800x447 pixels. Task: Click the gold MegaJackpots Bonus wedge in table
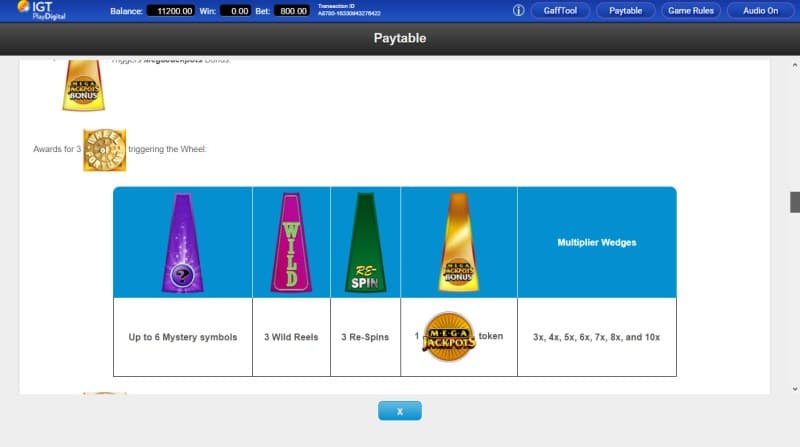tap(458, 243)
